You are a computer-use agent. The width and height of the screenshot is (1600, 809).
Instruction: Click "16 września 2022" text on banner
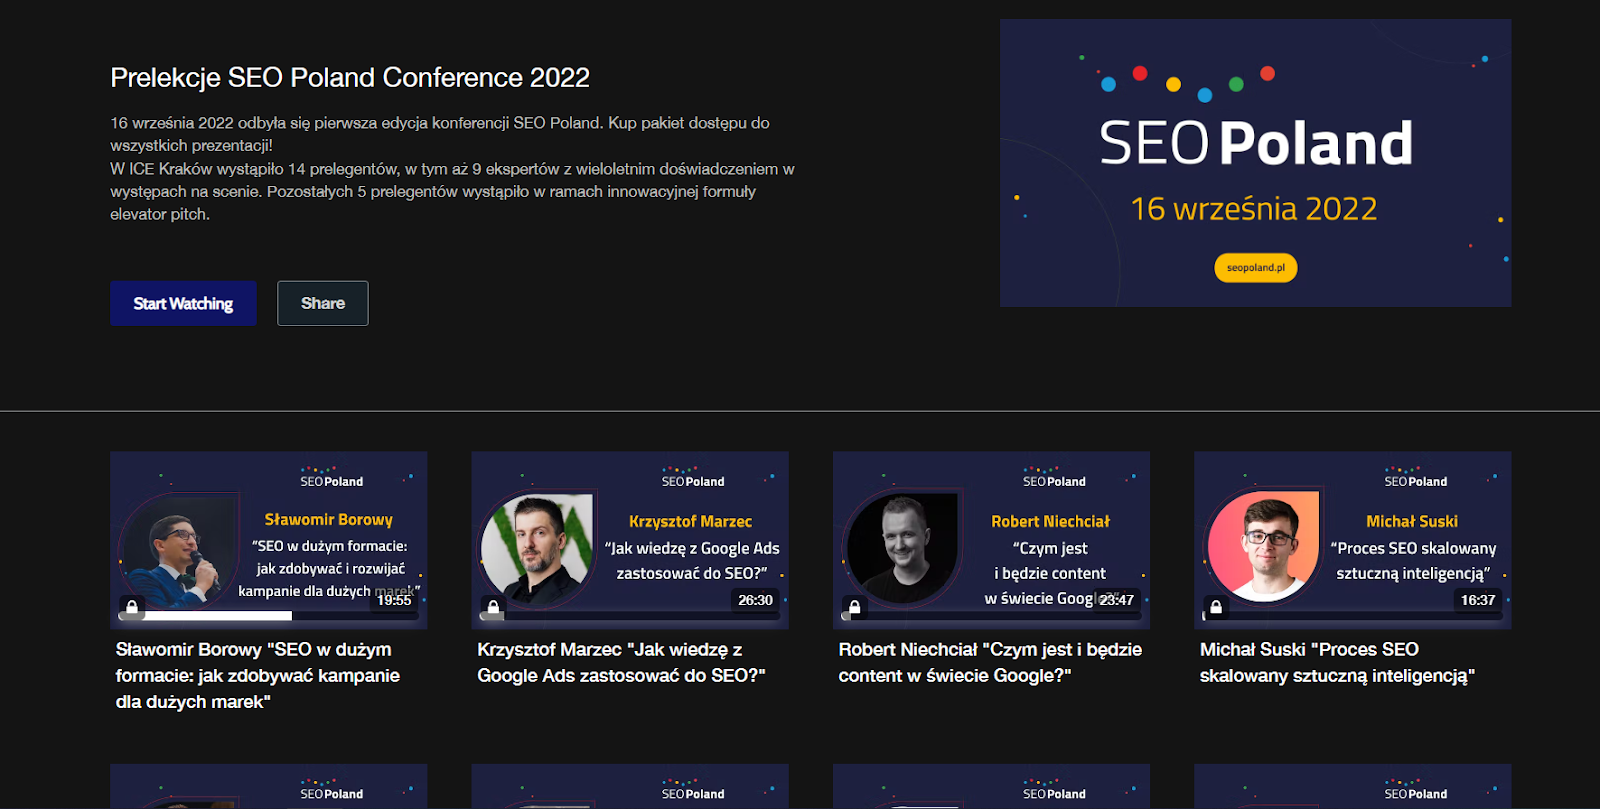point(1254,209)
